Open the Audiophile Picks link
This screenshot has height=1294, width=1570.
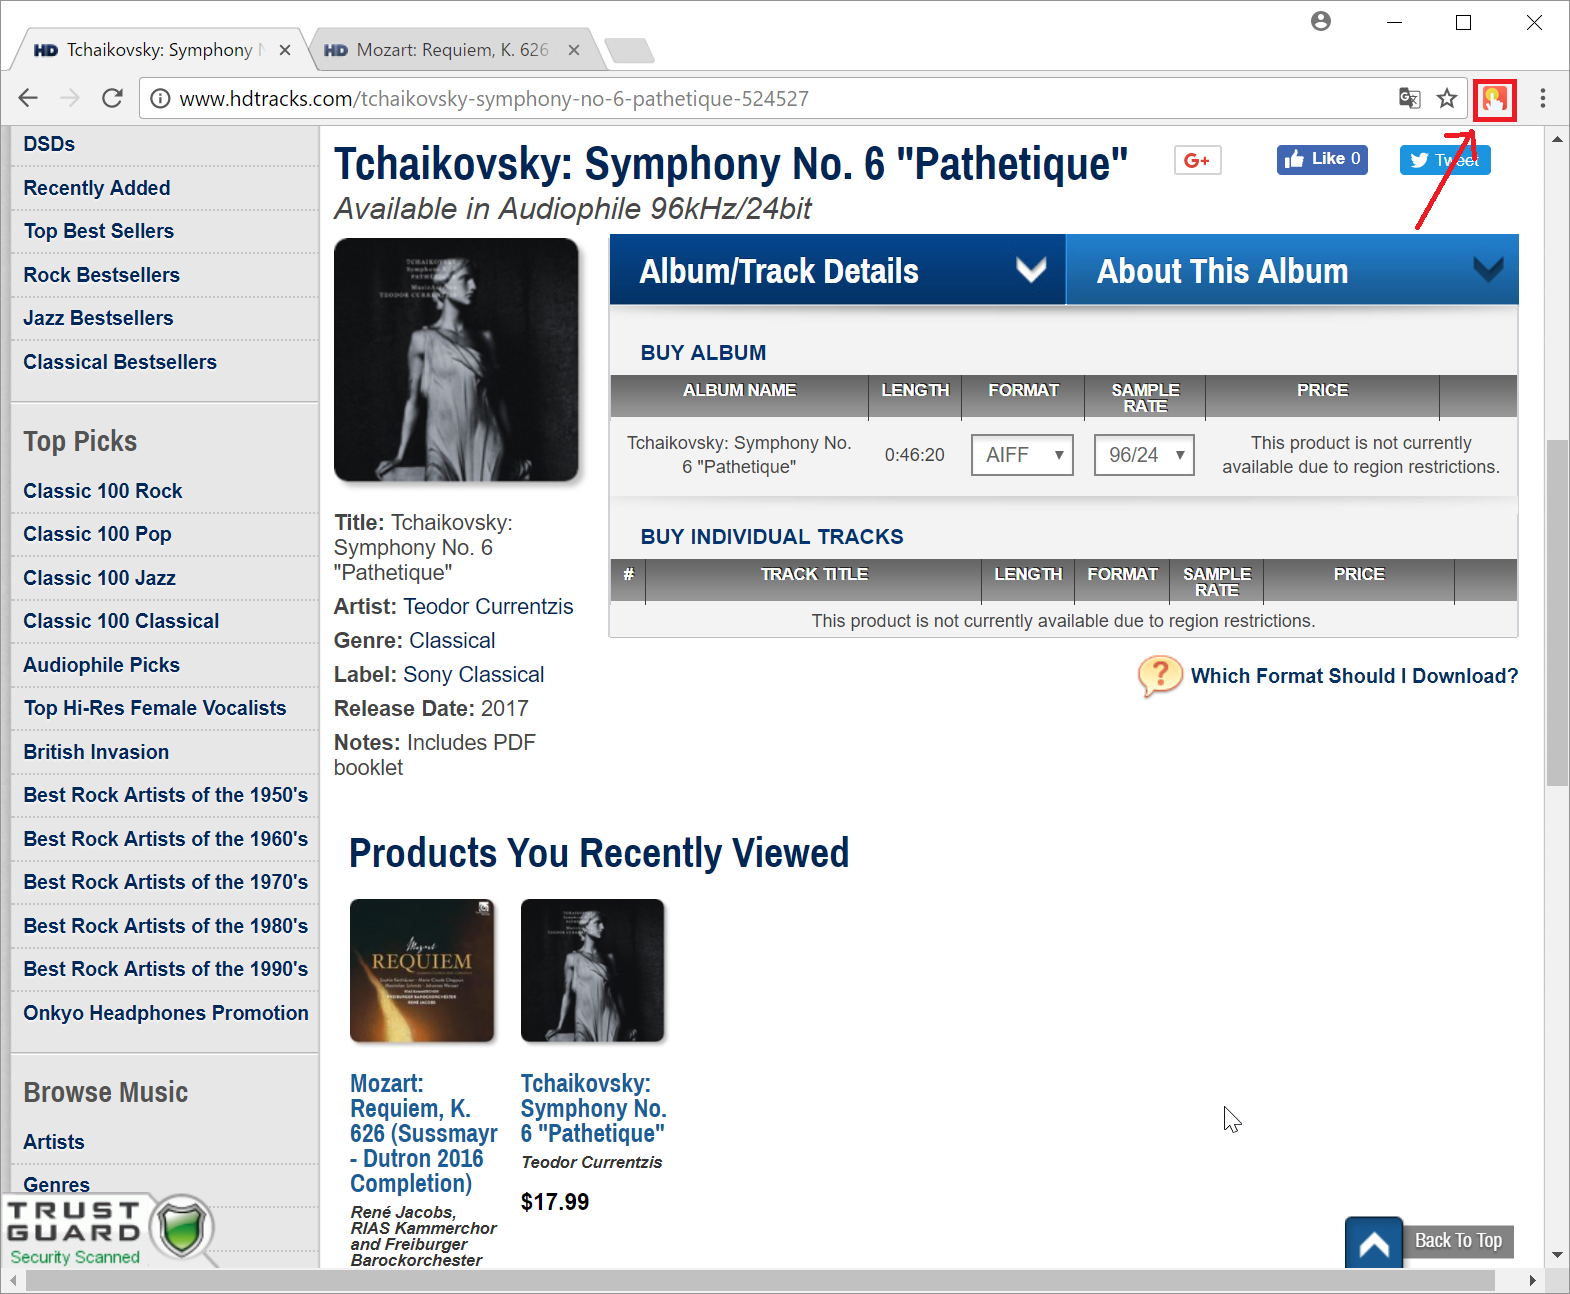(102, 665)
